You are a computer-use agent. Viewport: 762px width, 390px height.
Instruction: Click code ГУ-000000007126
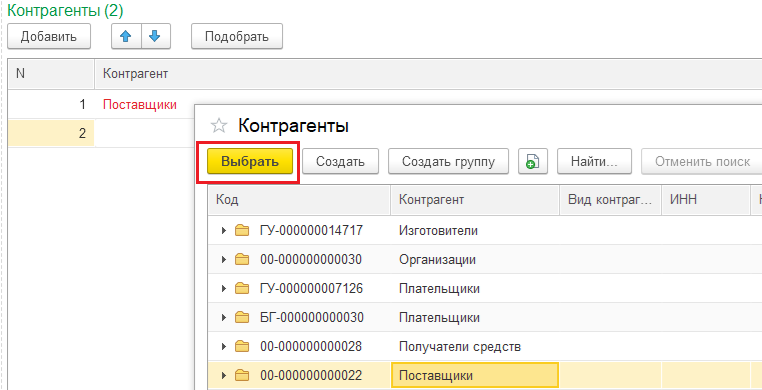pyautogui.click(x=312, y=288)
